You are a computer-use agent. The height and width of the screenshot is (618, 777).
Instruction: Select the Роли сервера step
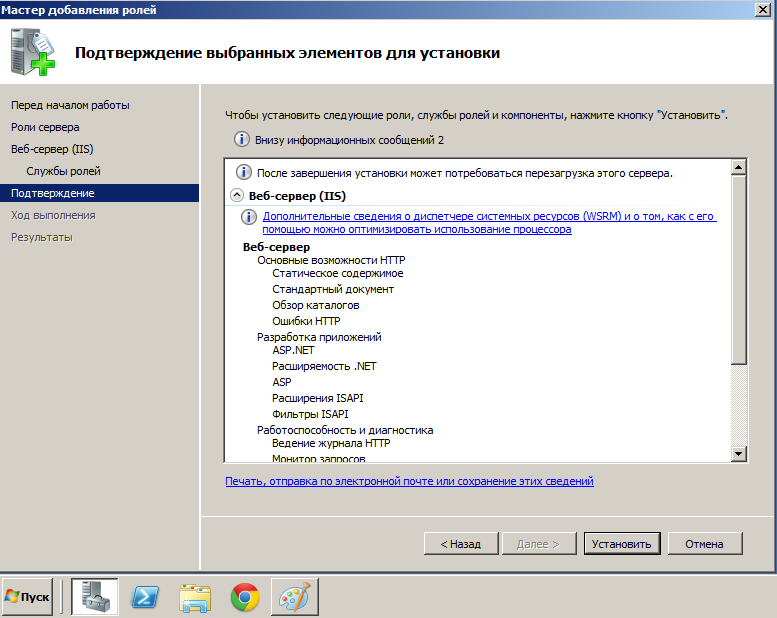tap(45, 127)
